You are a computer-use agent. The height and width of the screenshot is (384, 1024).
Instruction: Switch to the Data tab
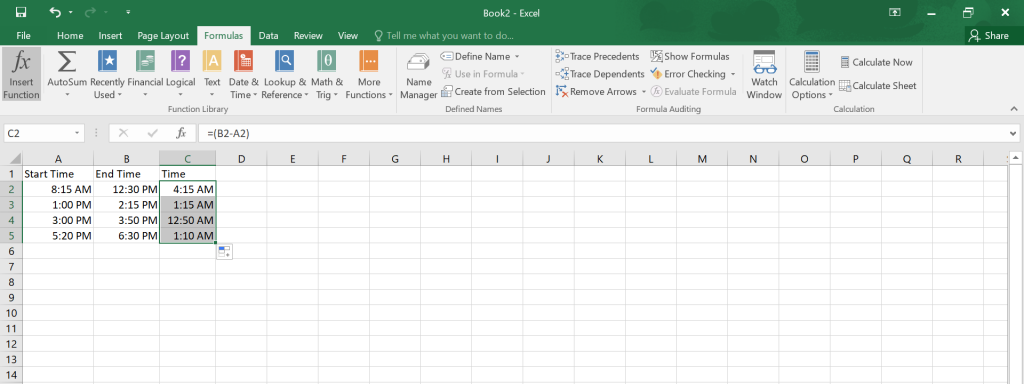pos(268,36)
